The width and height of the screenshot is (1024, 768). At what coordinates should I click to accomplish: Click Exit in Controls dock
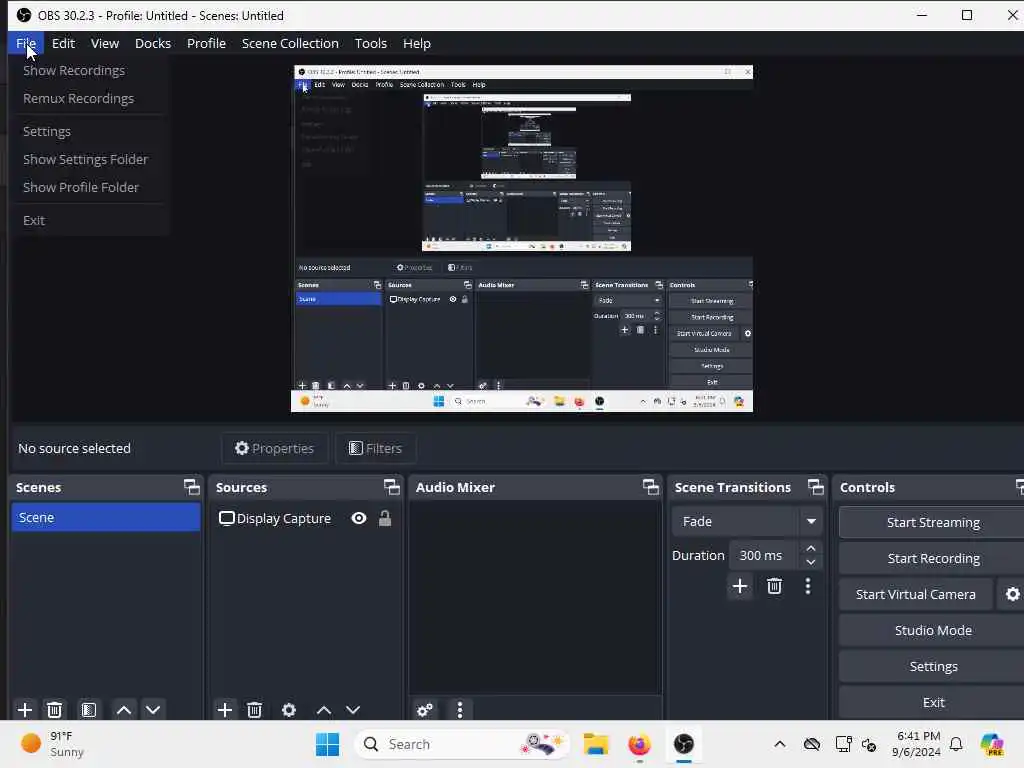pyautogui.click(x=933, y=702)
